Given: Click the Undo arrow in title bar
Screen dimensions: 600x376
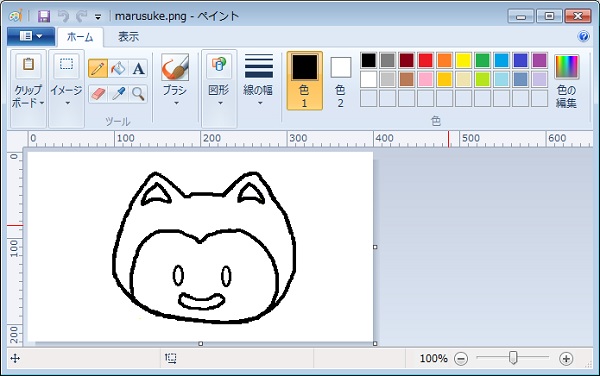Looking at the screenshot, I should (63, 16).
